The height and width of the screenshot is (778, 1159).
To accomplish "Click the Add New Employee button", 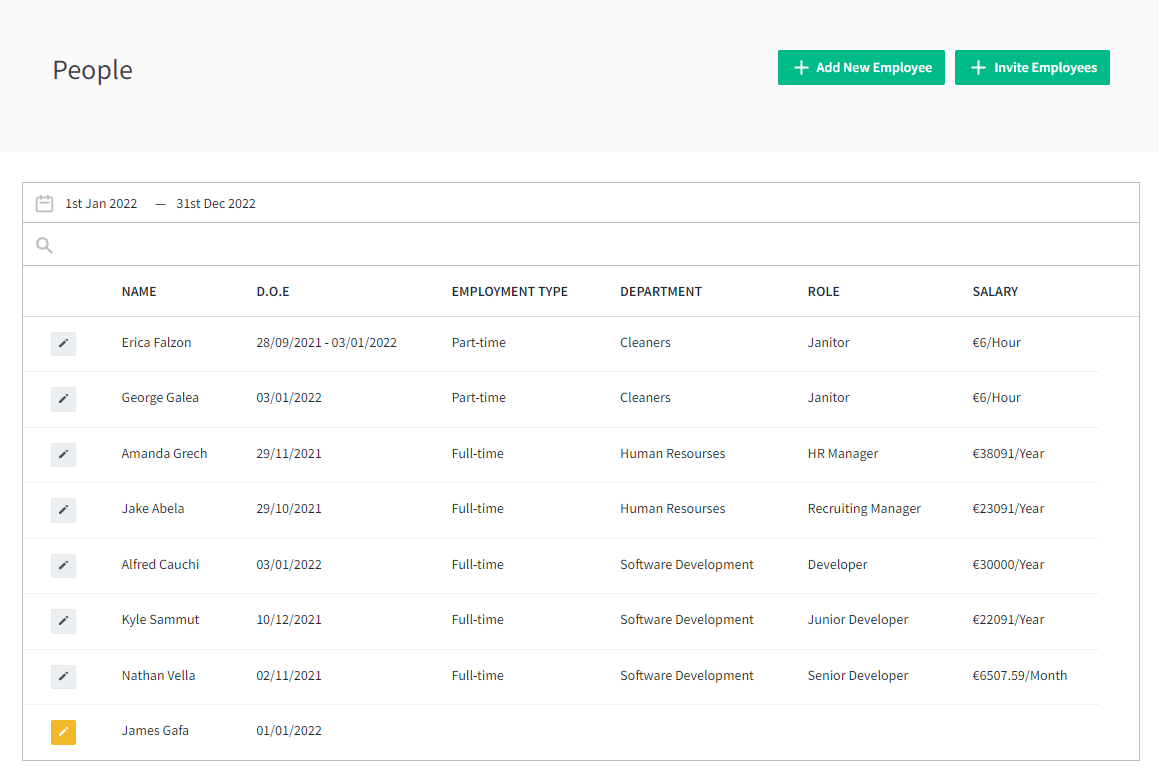I will (x=861, y=67).
